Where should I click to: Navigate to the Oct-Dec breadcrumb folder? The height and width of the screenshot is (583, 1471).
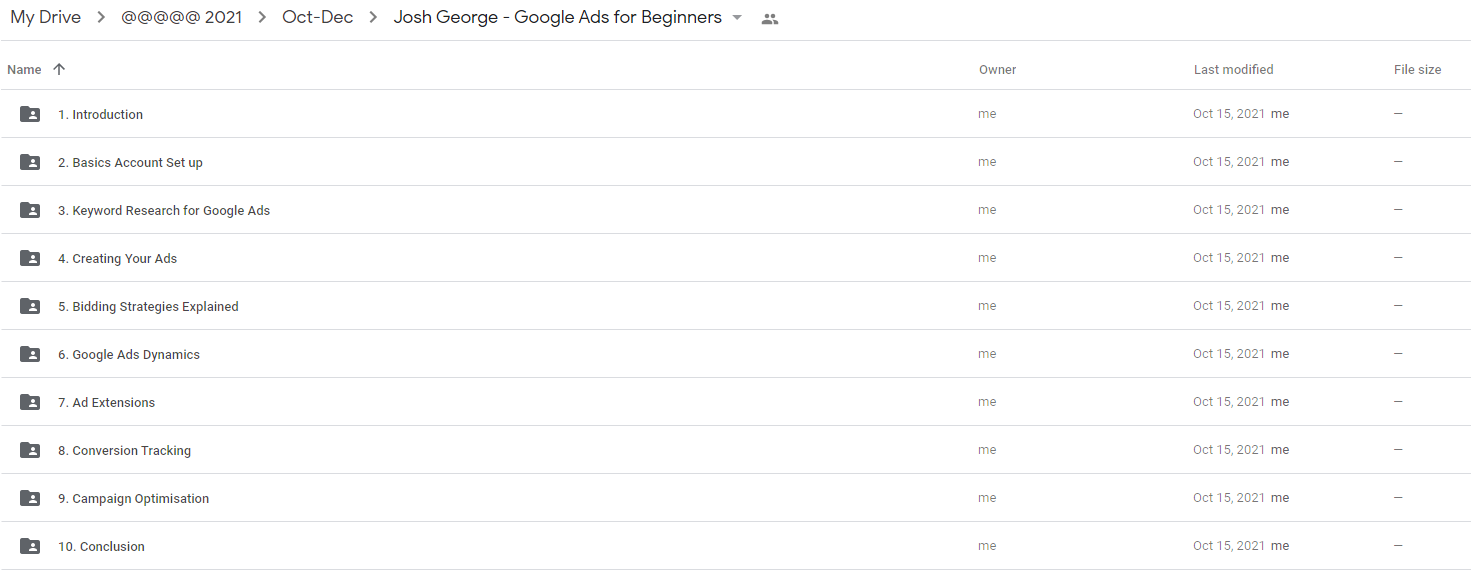[317, 17]
